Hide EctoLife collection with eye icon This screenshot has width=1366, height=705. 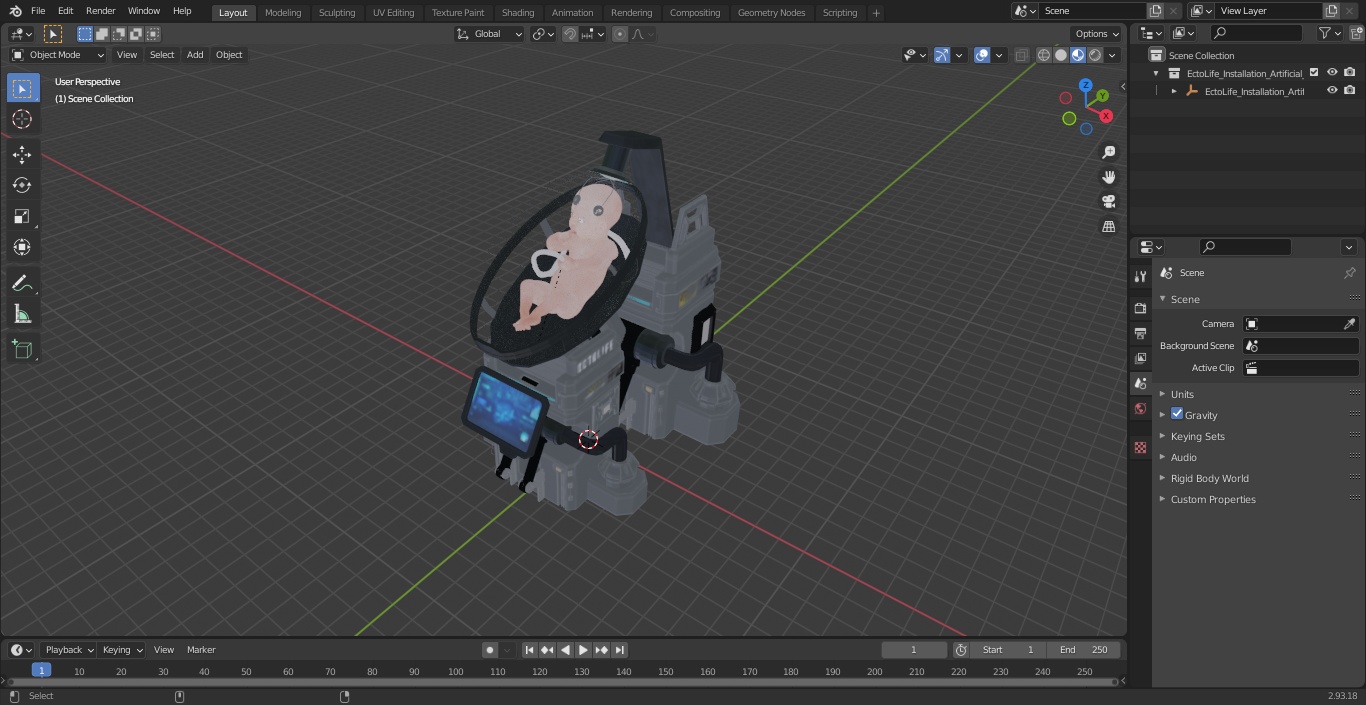click(x=1332, y=73)
